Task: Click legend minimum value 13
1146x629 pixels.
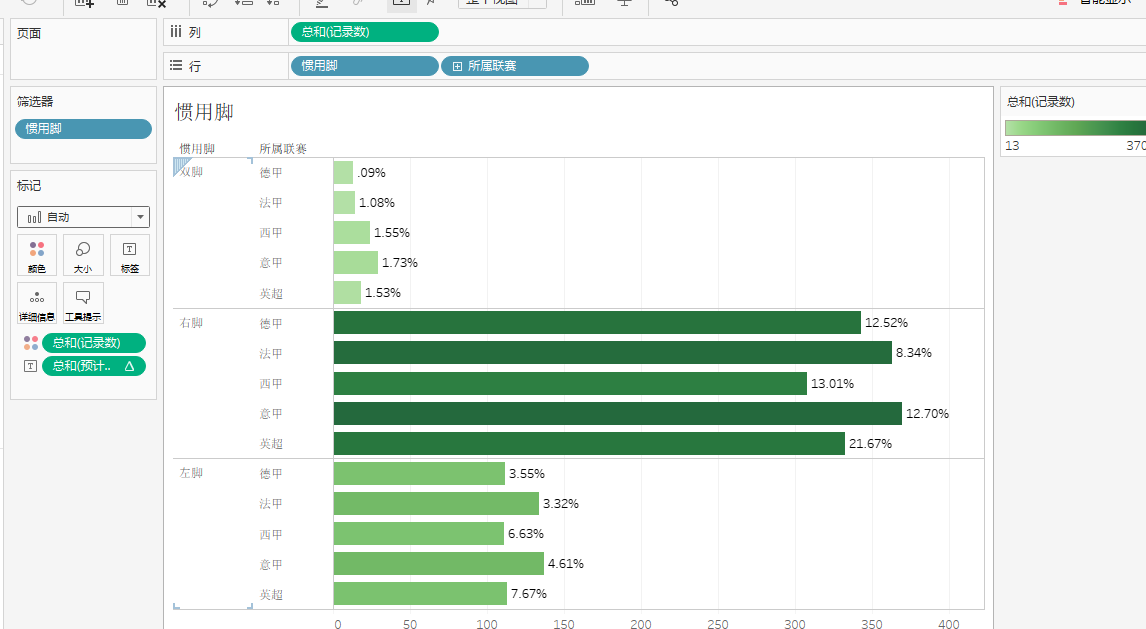Action: [x=1012, y=145]
